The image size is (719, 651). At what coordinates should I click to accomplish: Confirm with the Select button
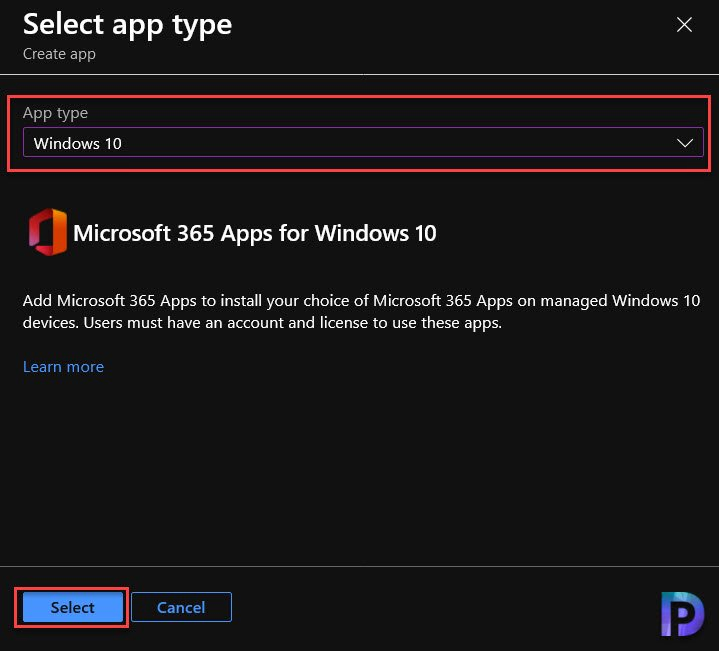(72, 607)
